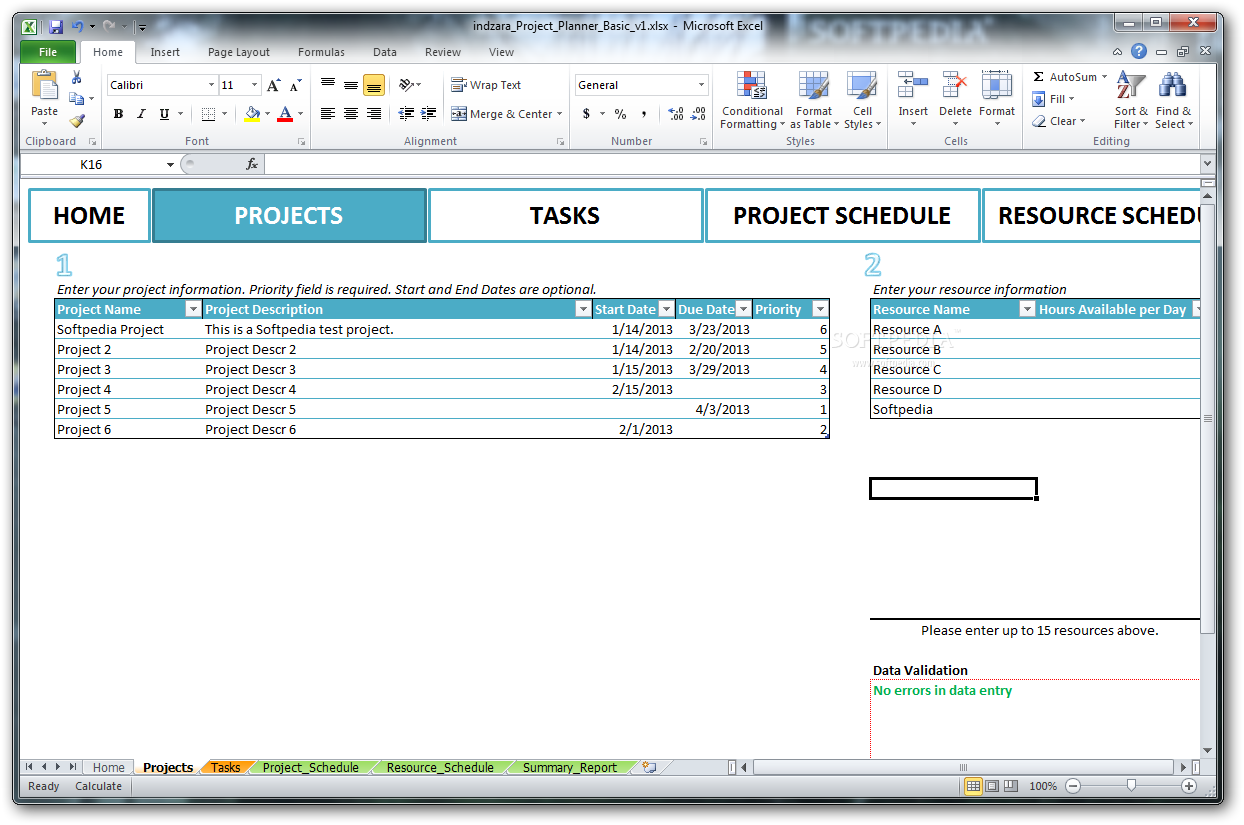Click the Name Box showing K16
This screenshot has height=825, width=1244.
(92, 164)
